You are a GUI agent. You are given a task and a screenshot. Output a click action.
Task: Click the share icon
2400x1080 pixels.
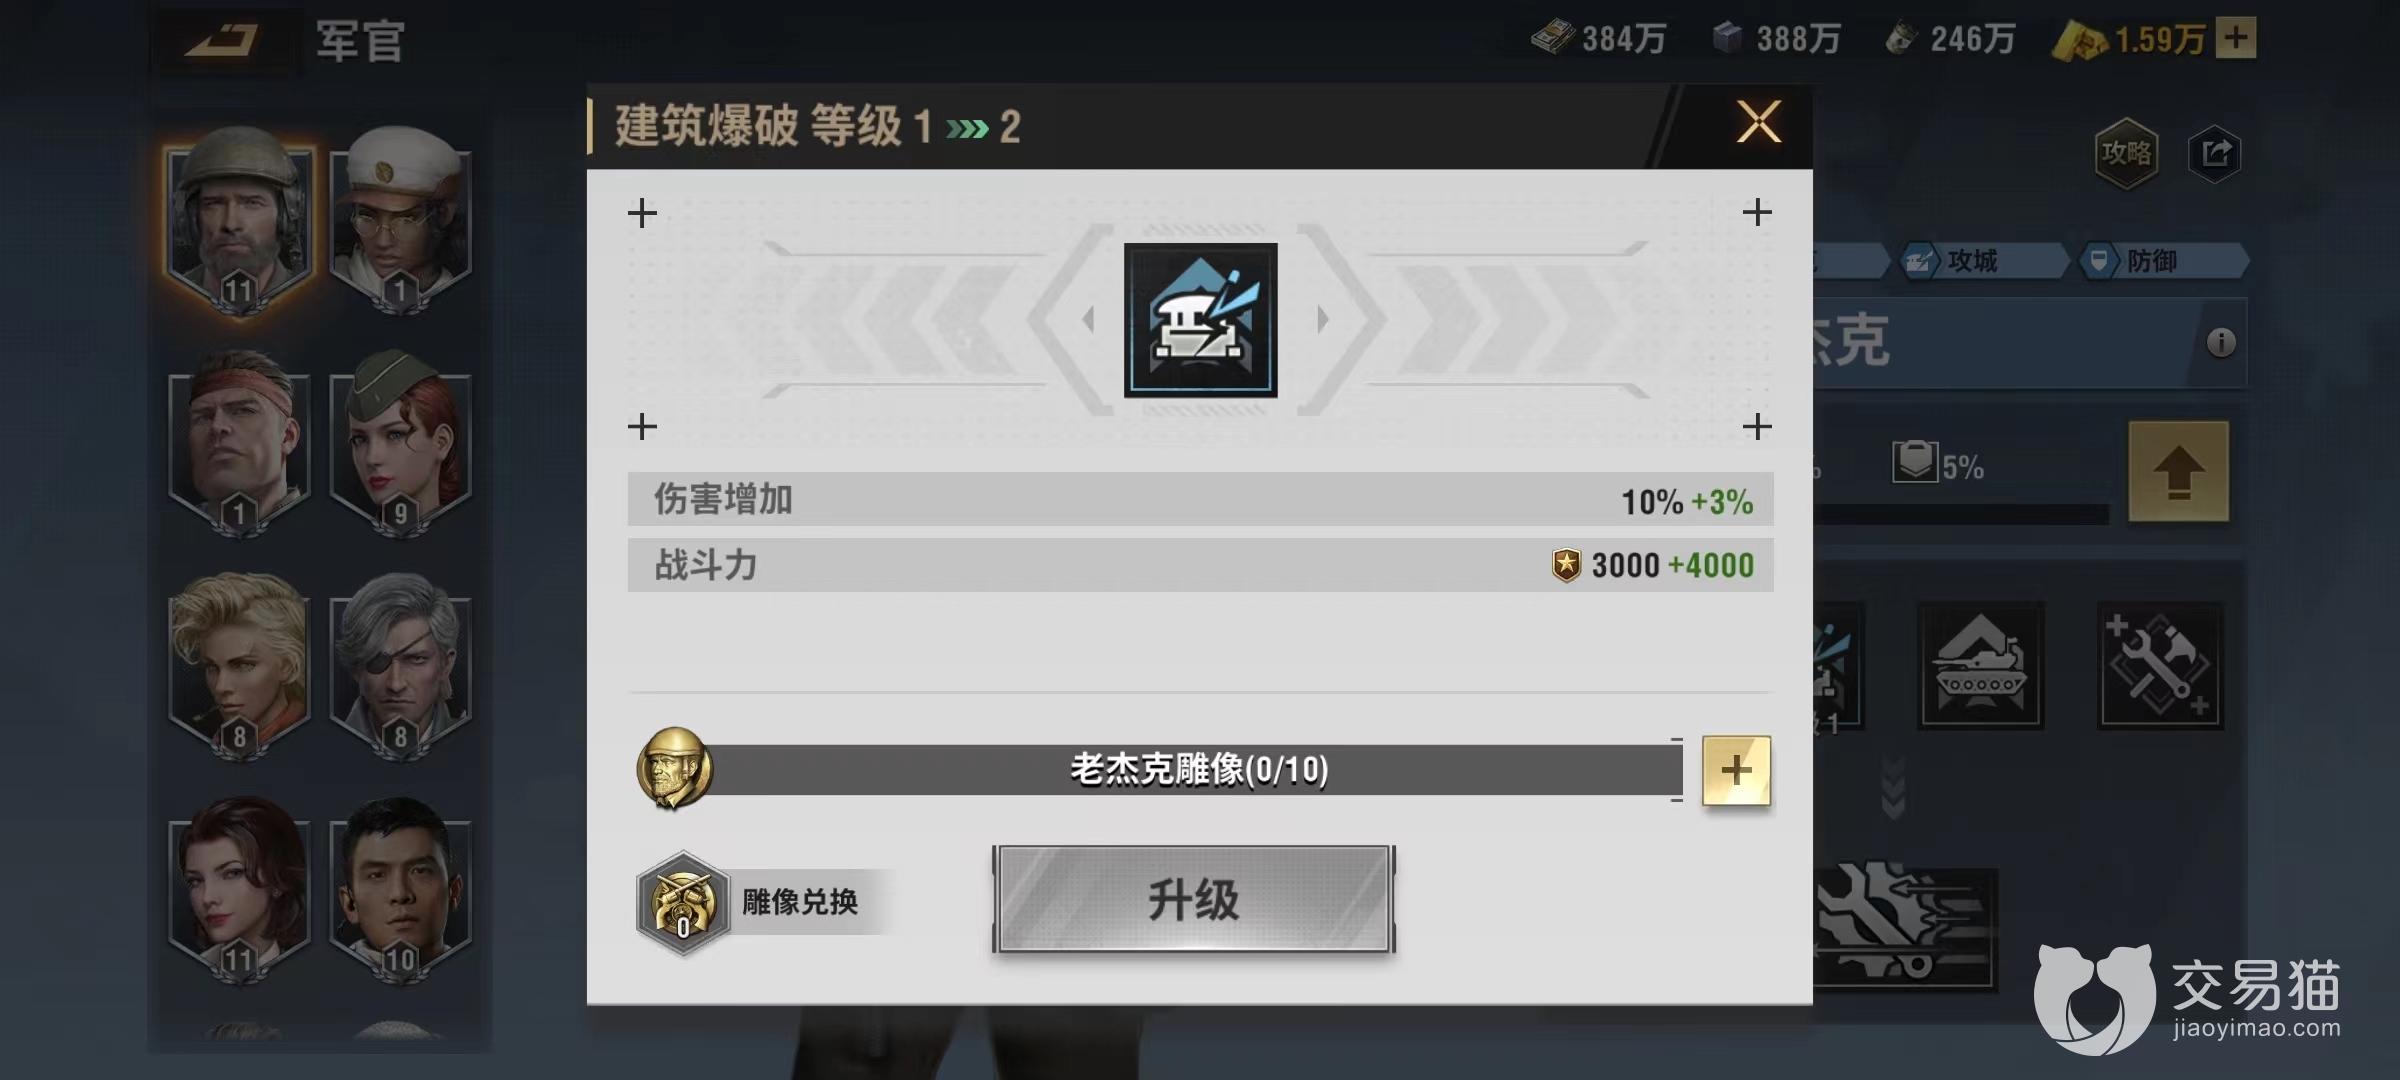click(x=2214, y=153)
